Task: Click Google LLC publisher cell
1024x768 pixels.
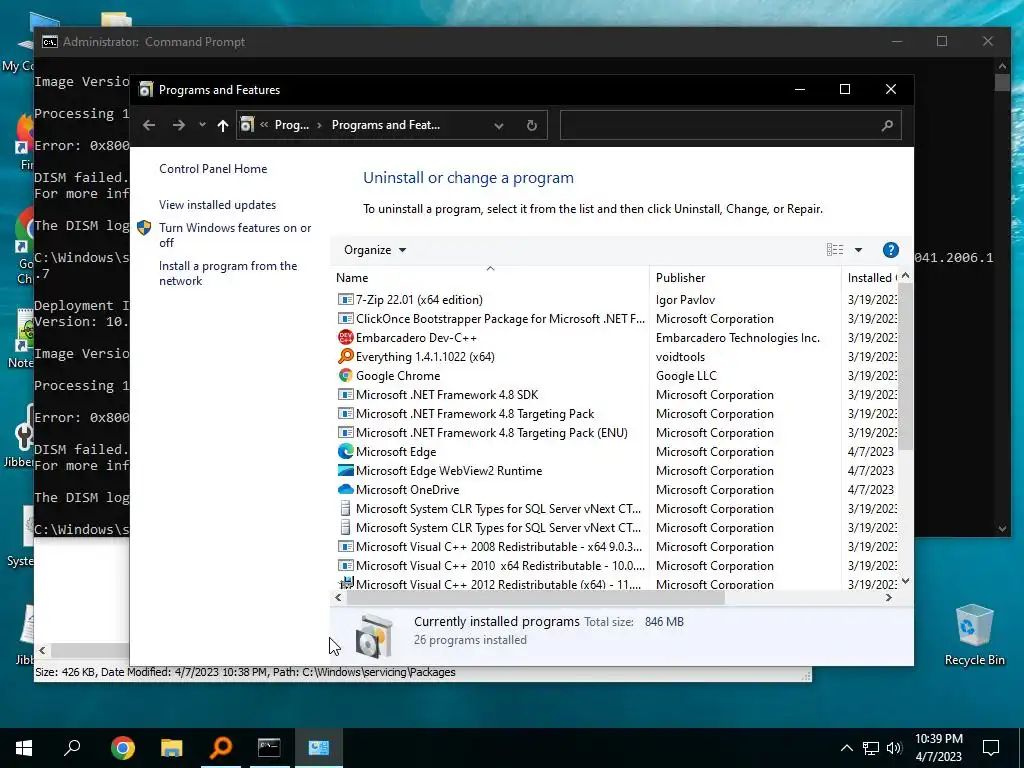Action: pyautogui.click(x=686, y=376)
